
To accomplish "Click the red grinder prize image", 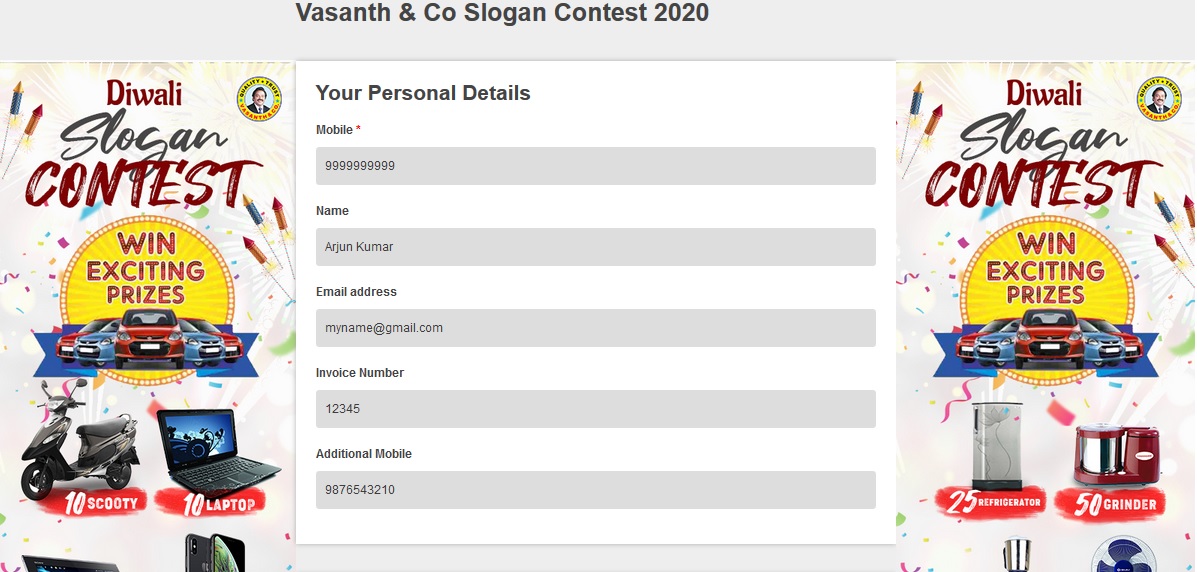I will click(x=1116, y=455).
